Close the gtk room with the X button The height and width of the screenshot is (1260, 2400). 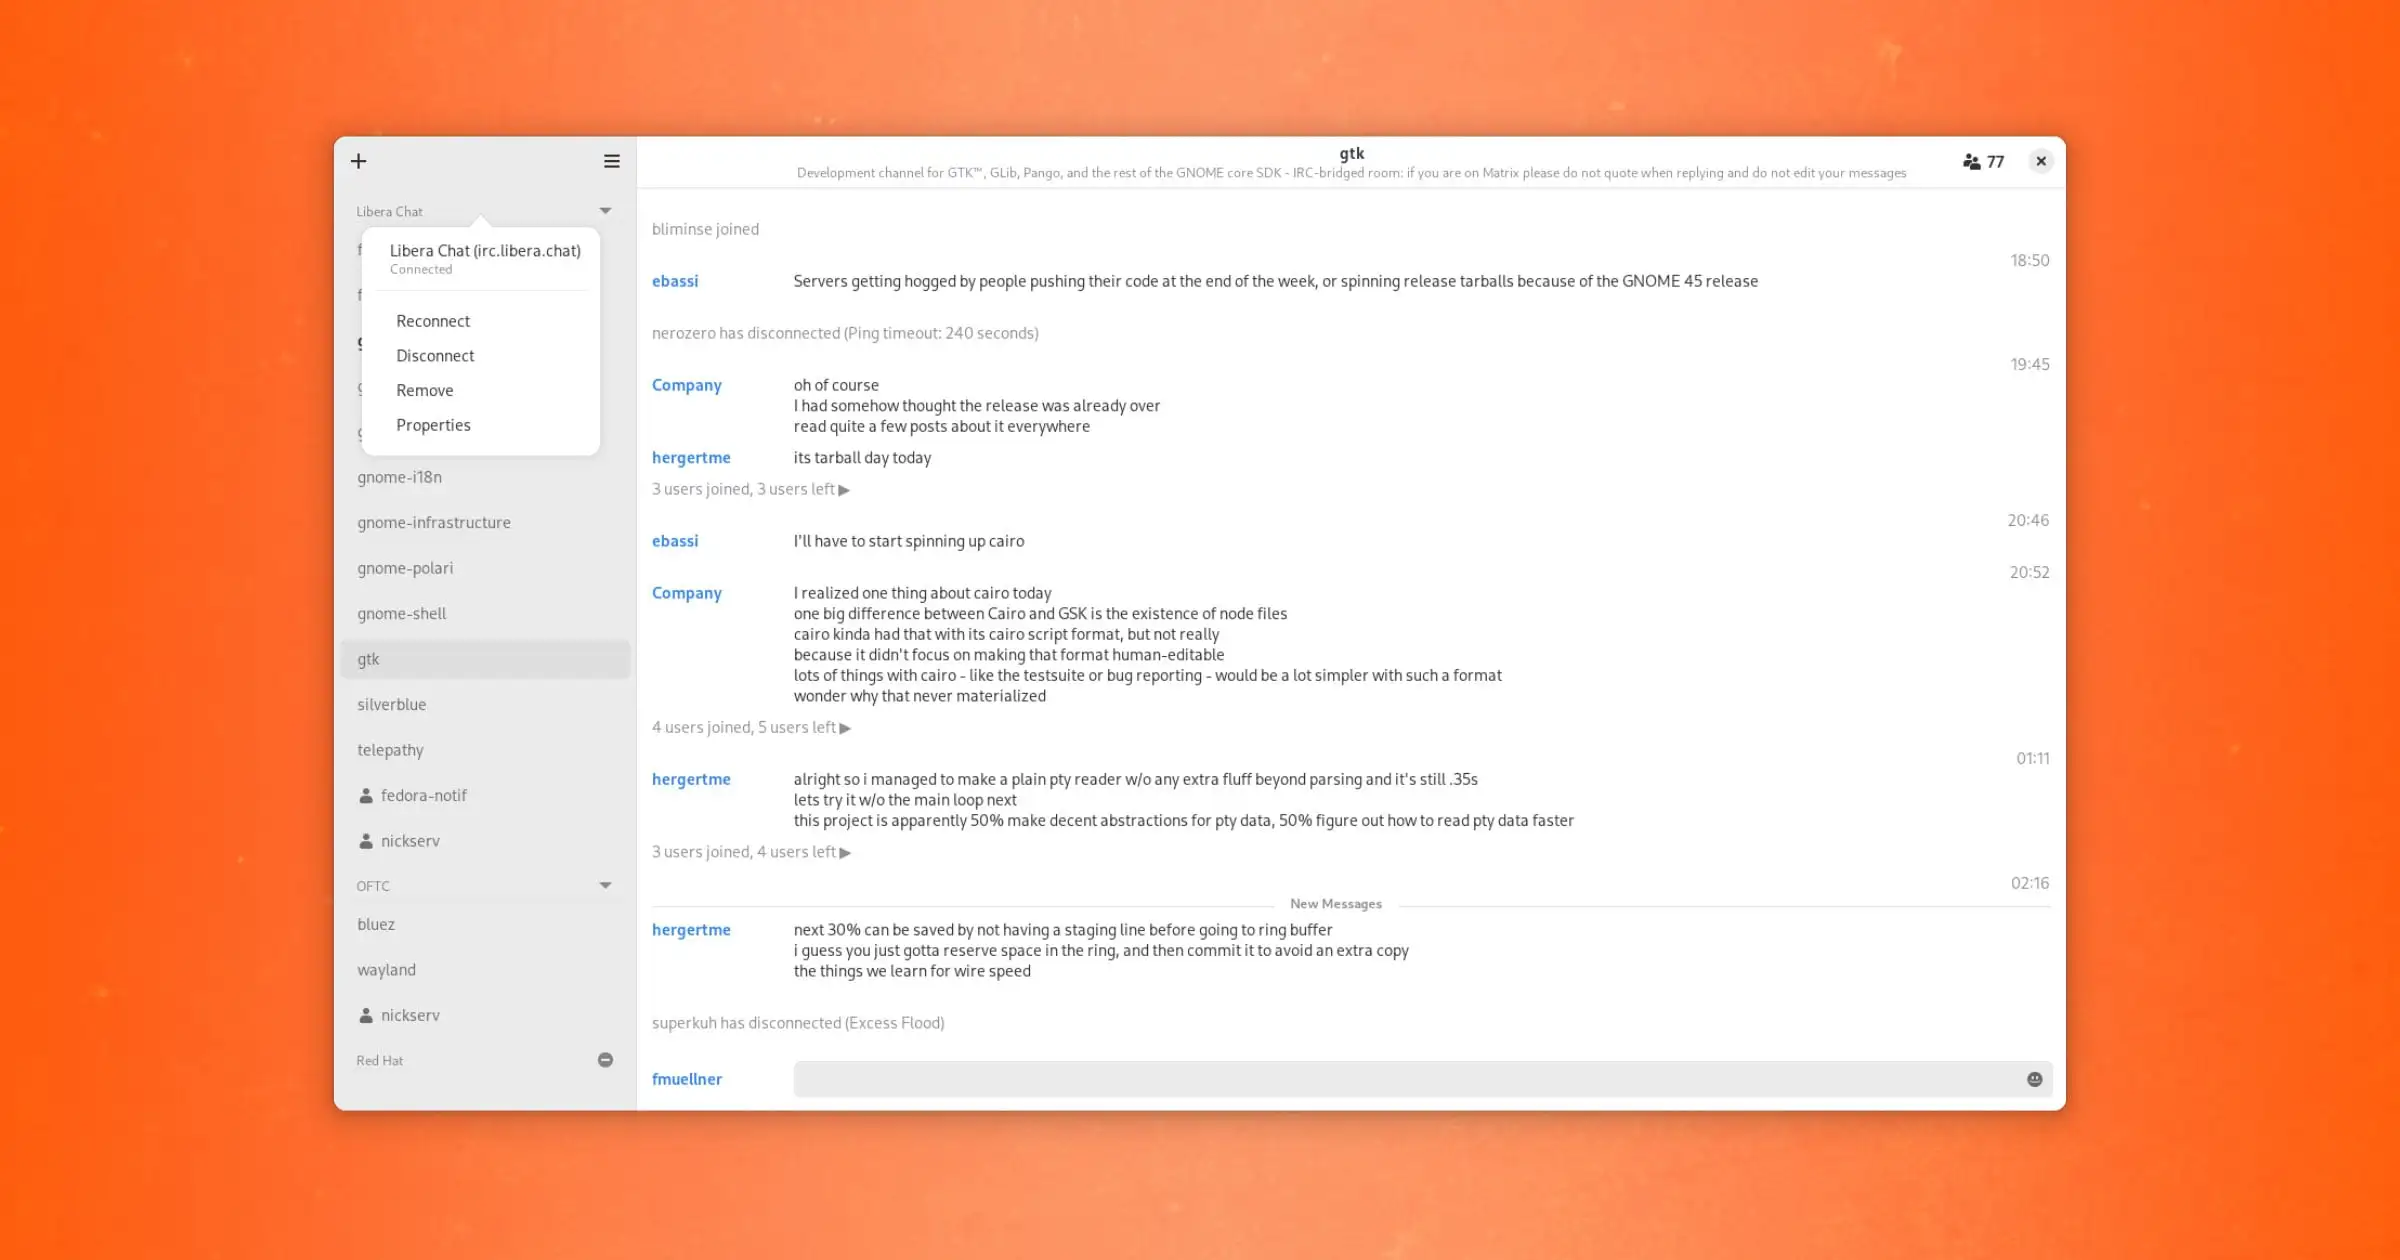2041,161
